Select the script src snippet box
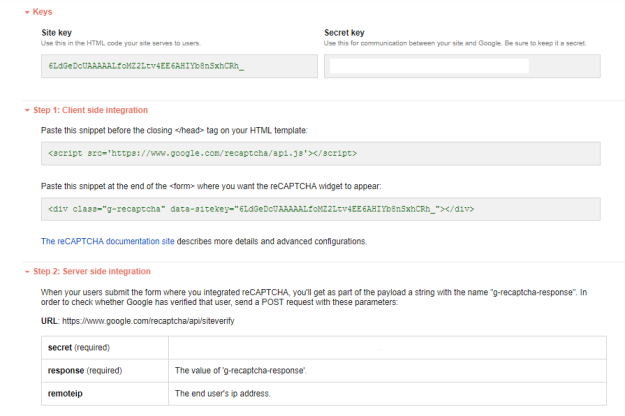The image size is (625, 416). point(321,153)
